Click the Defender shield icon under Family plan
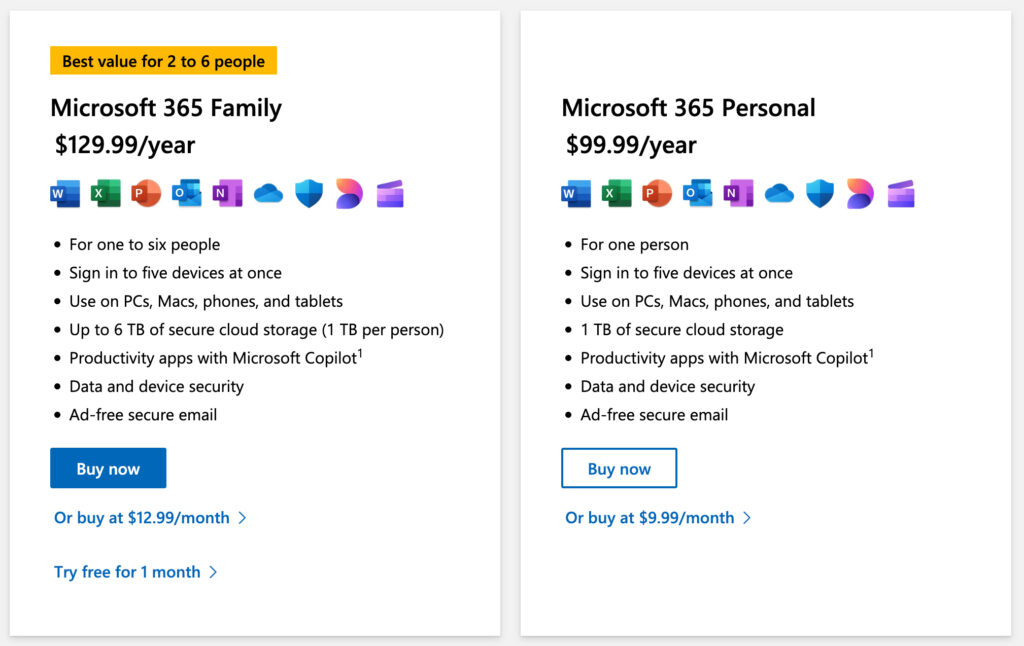 pos(308,193)
